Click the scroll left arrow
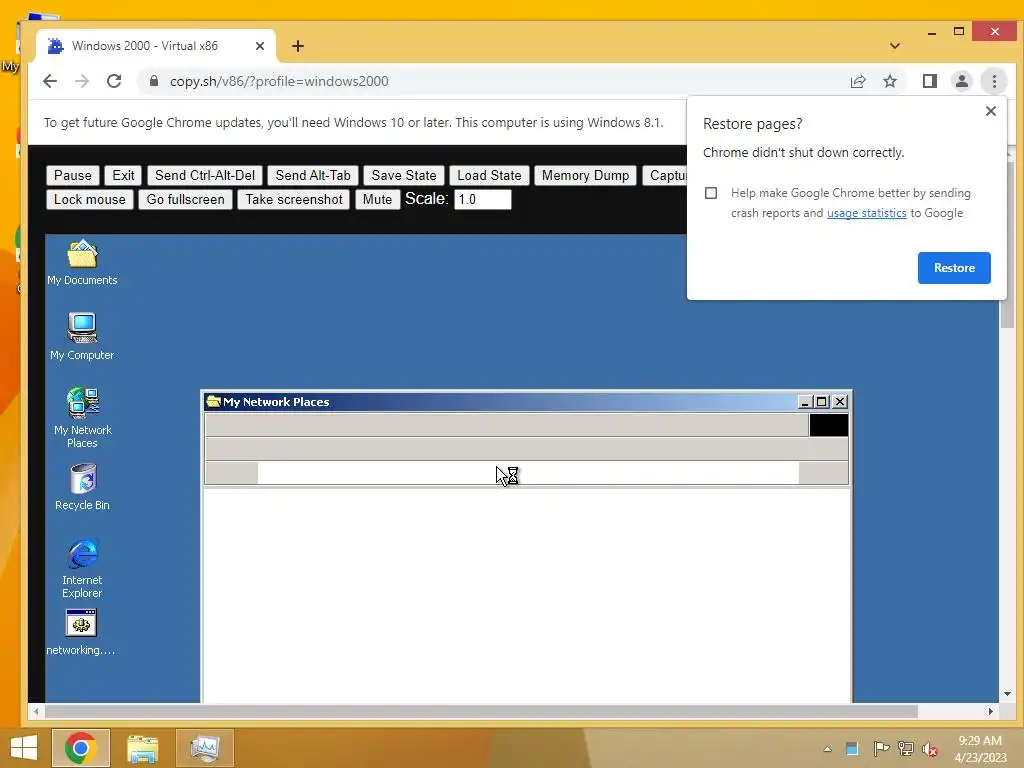Viewport: 1024px width, 768px height. pos(36,711)
